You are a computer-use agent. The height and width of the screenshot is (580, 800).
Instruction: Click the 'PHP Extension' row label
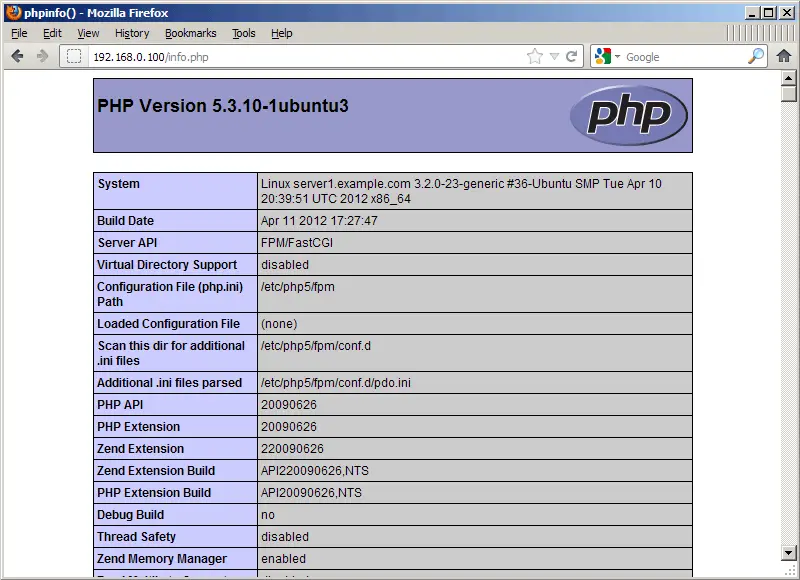point(139,426)
